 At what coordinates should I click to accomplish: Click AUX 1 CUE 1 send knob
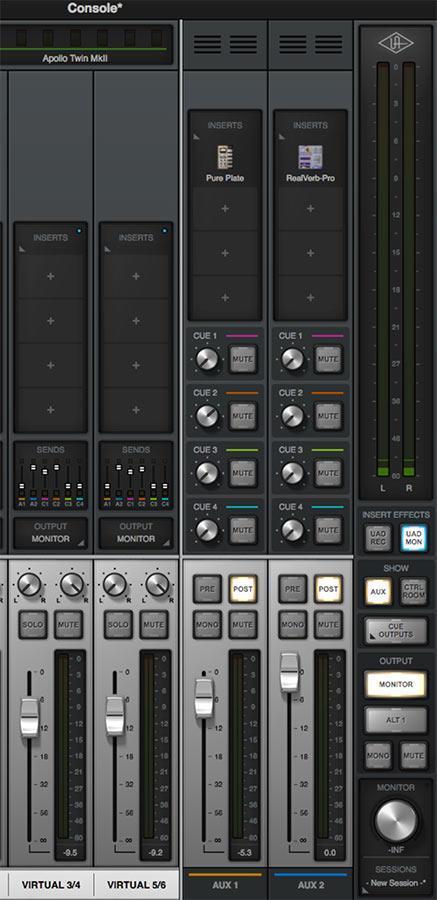coord(207,359)
